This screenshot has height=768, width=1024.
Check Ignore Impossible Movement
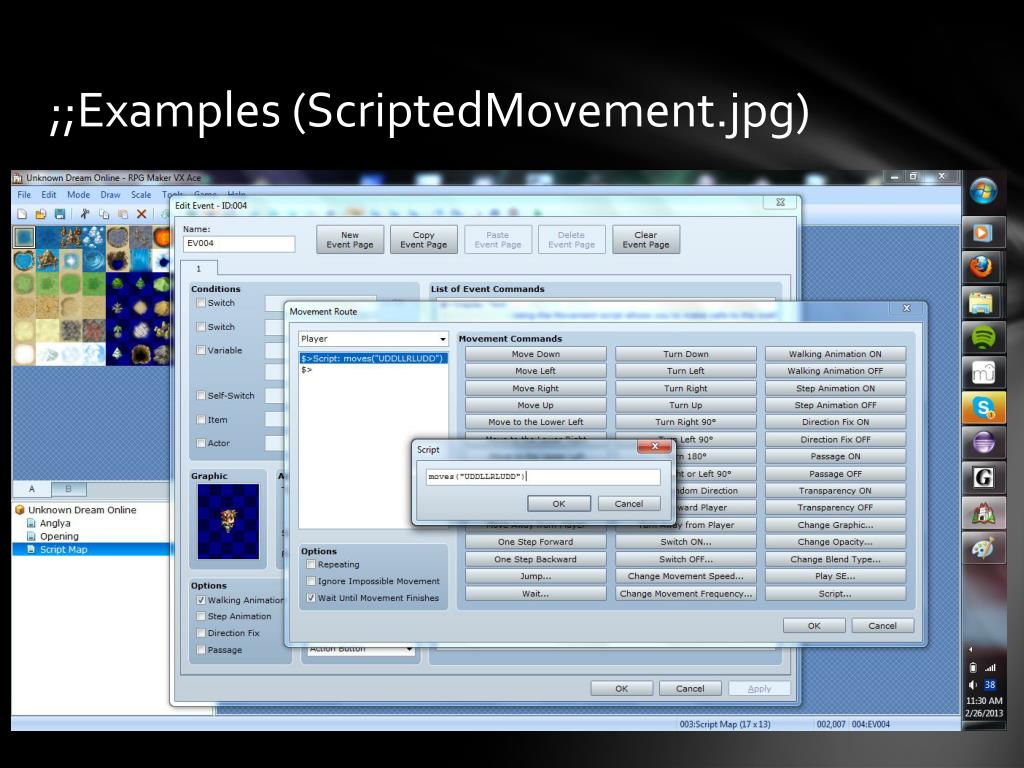pos(312,581)
